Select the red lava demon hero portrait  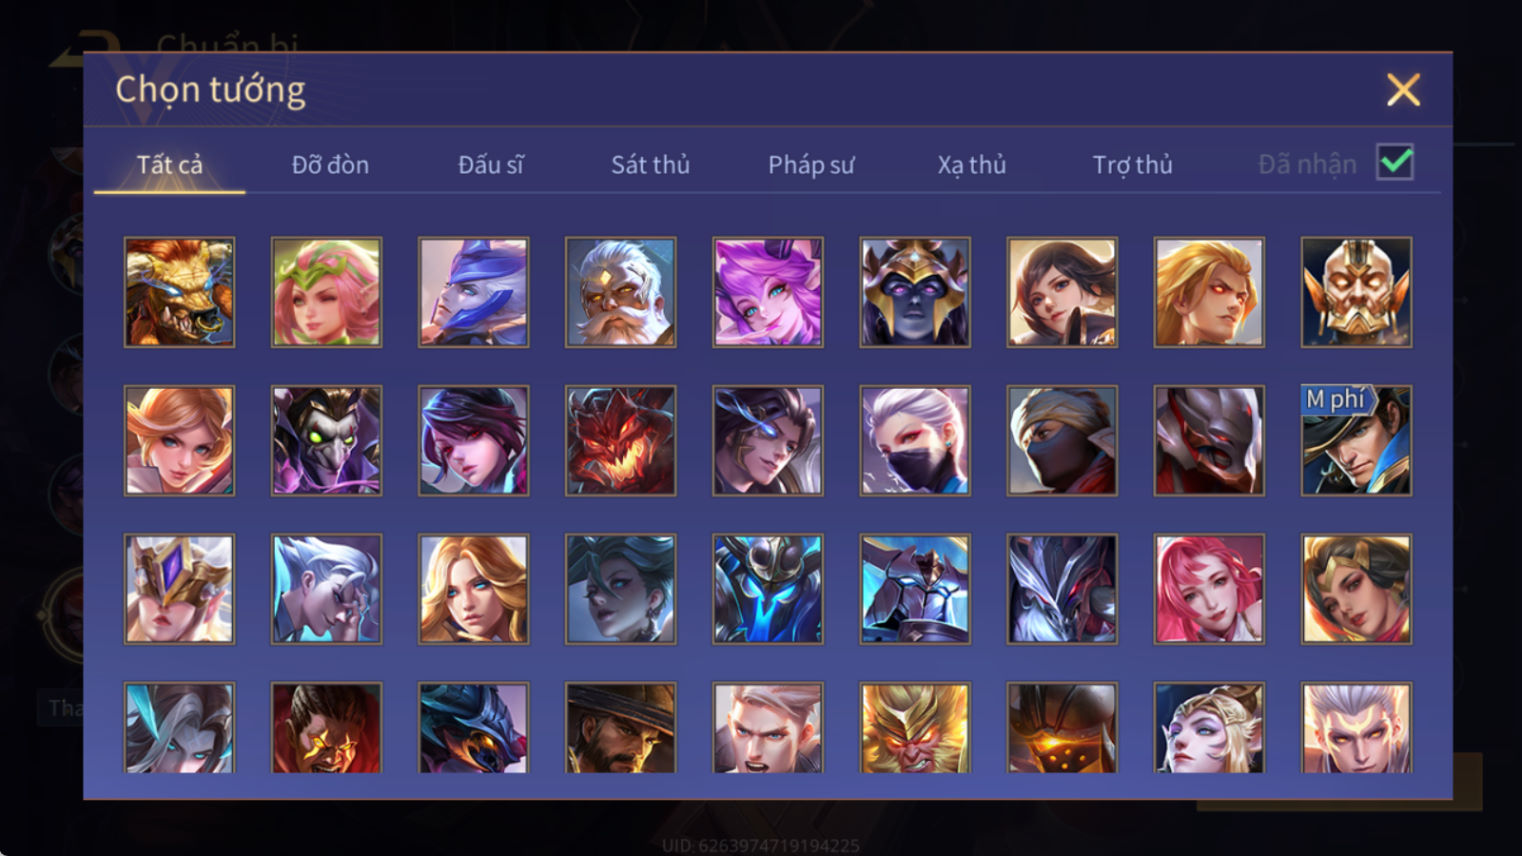coord(621,441)
